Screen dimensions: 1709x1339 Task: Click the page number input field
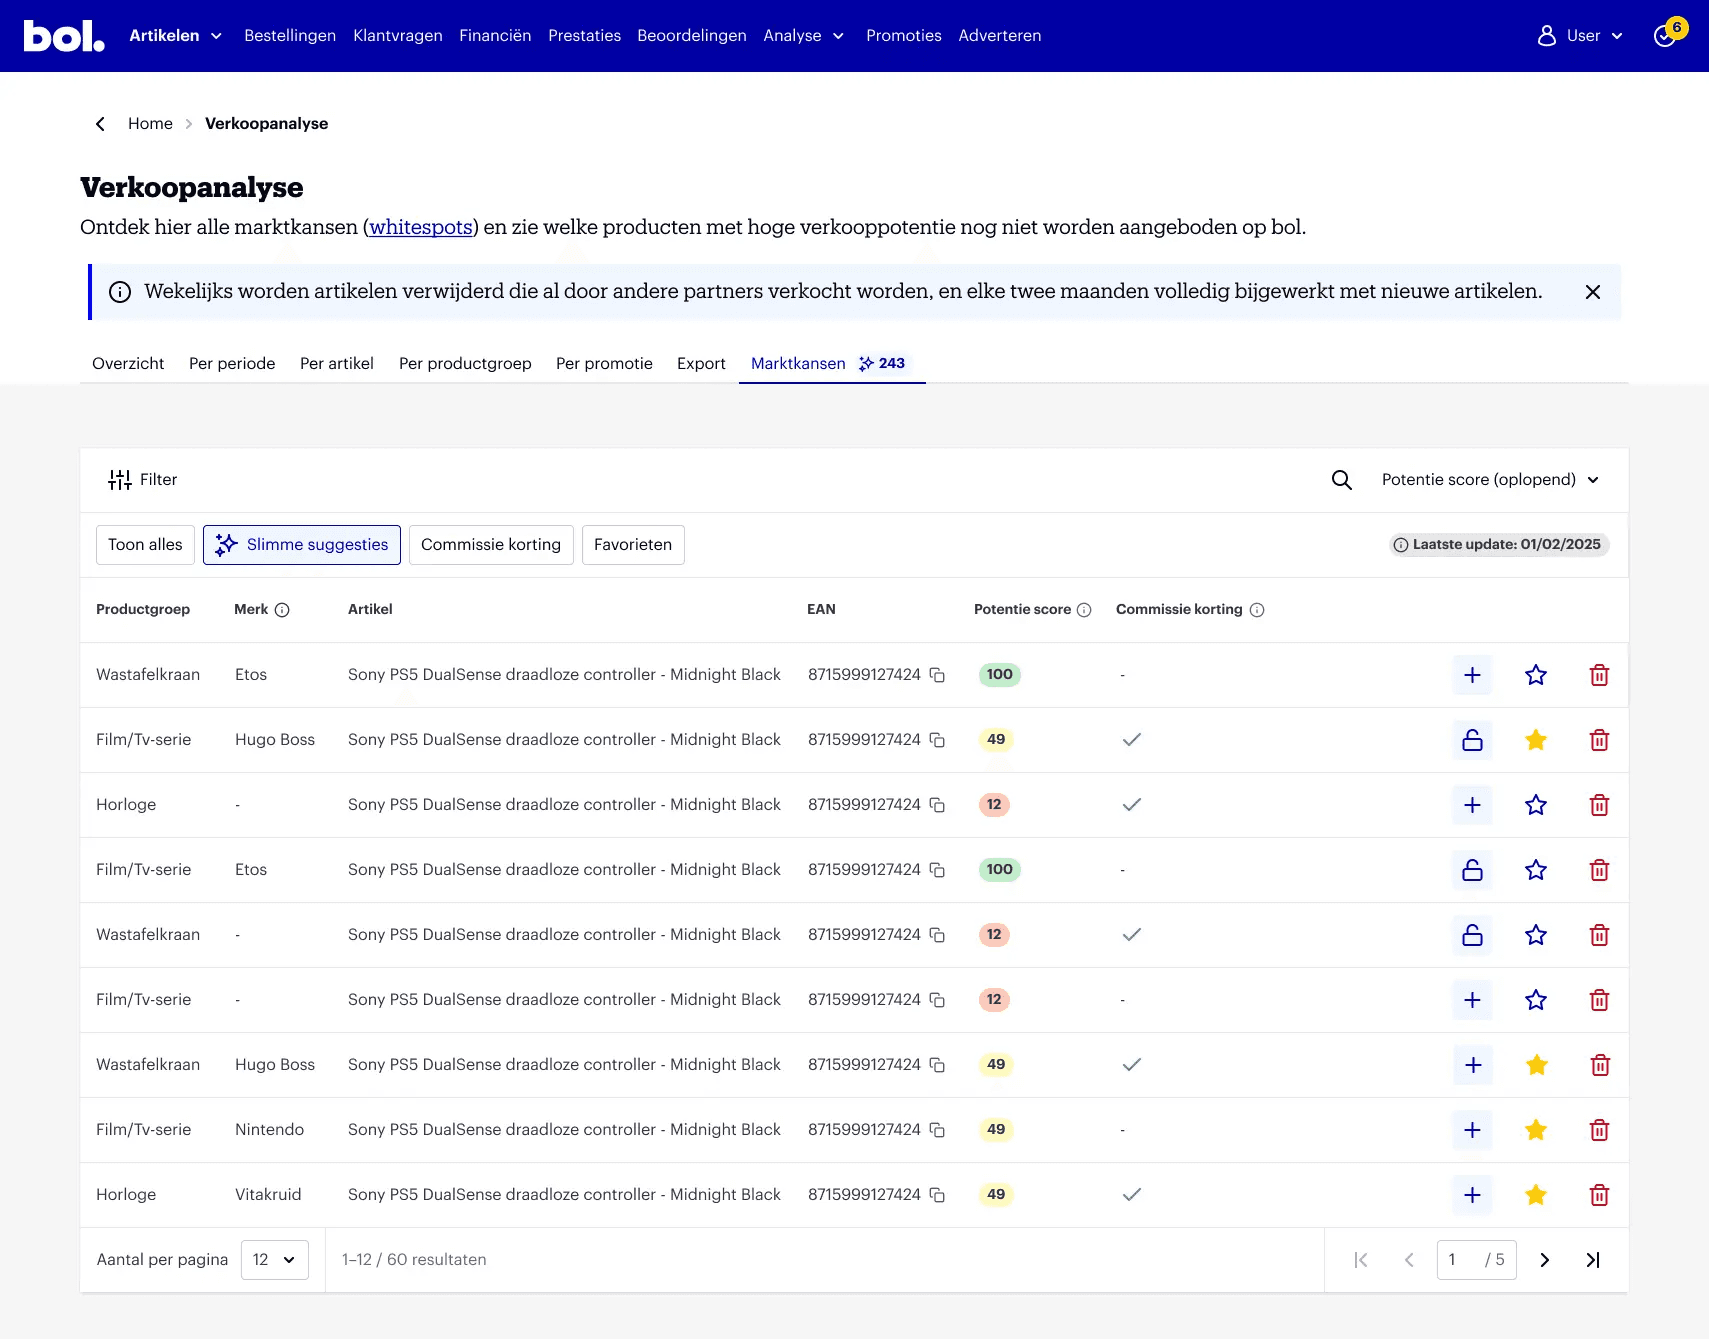(1460, 1260)
